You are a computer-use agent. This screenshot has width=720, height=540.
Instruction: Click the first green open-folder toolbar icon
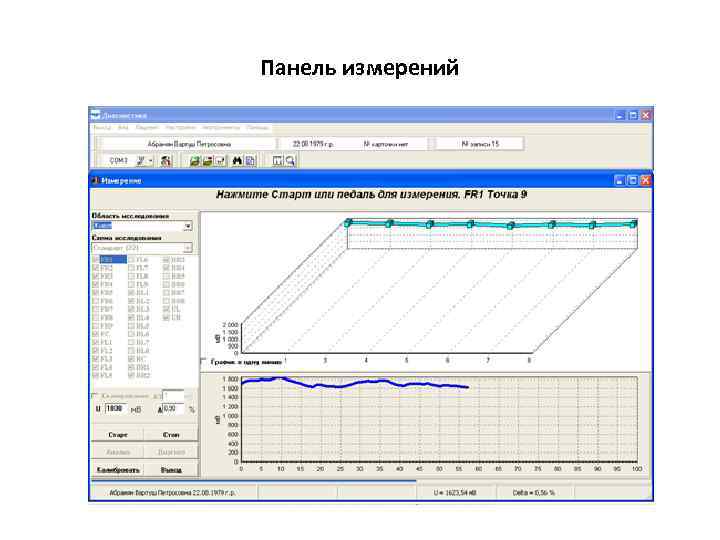[195, 161]
